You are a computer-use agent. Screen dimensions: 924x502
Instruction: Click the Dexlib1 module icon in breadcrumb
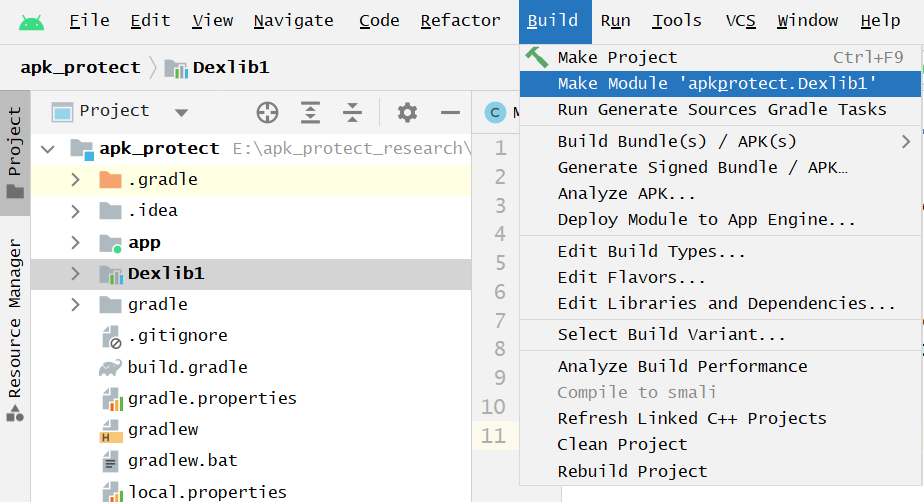click(176, 68)
